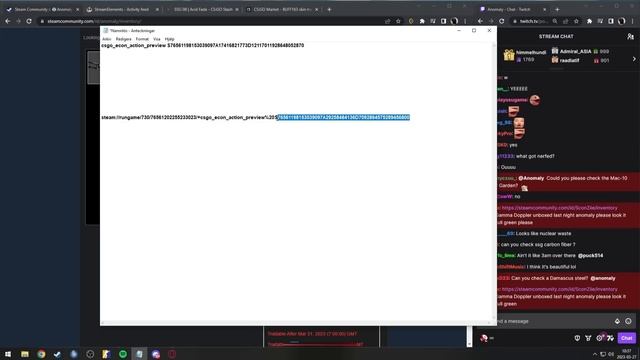Image resolution: width=640 pixels, height=360 pixels.
Task: Open extensions puzzle icon in Twitch browser
Action: pos(589,21)
